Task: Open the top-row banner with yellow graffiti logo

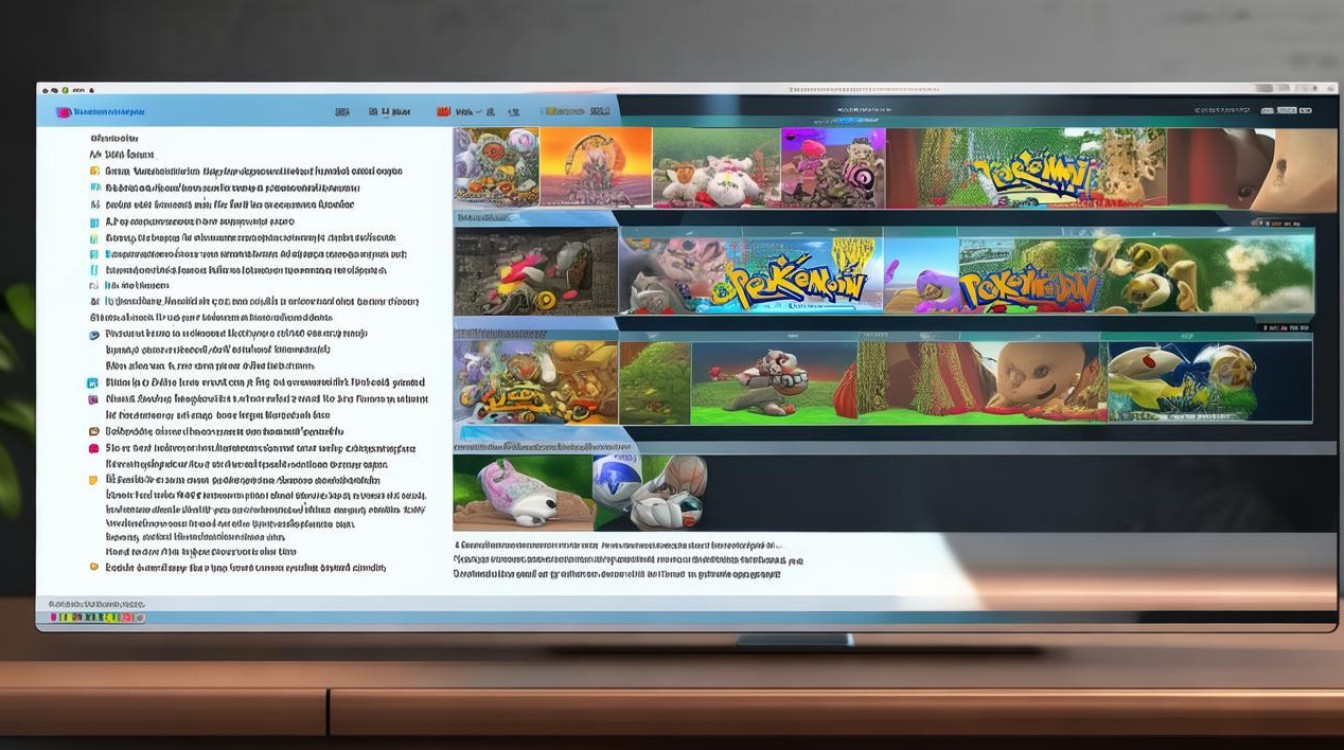Action: 1027,168
